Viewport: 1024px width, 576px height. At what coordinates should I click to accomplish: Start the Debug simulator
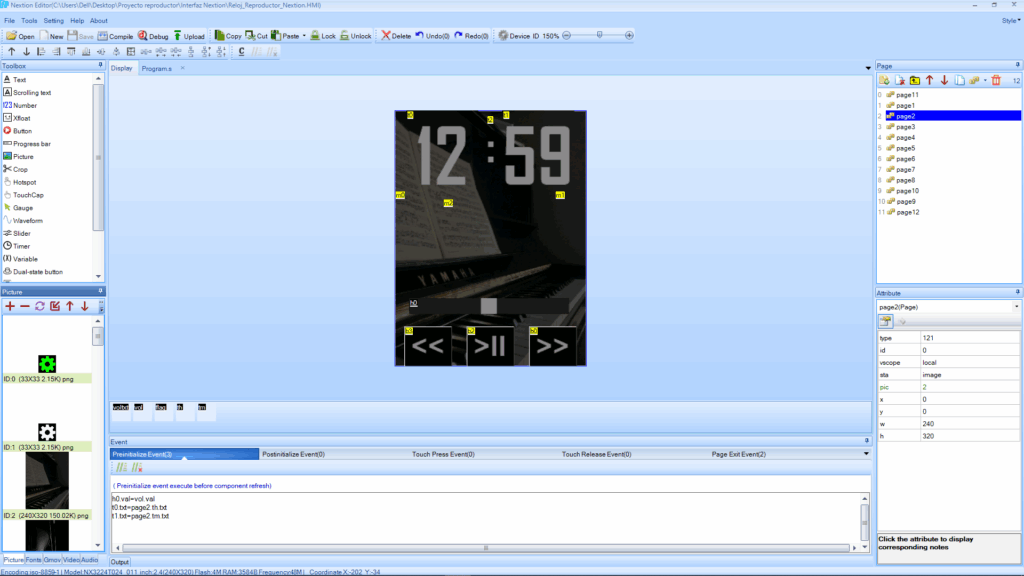tap(154, 36)
